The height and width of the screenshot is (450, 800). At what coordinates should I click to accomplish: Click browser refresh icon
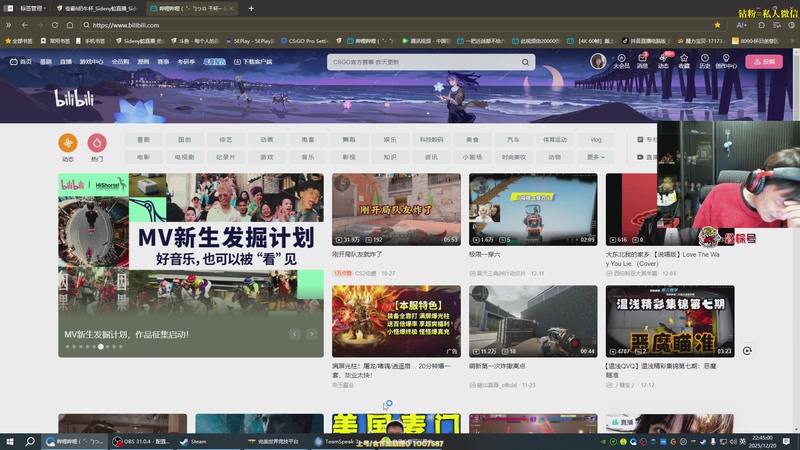55,25
